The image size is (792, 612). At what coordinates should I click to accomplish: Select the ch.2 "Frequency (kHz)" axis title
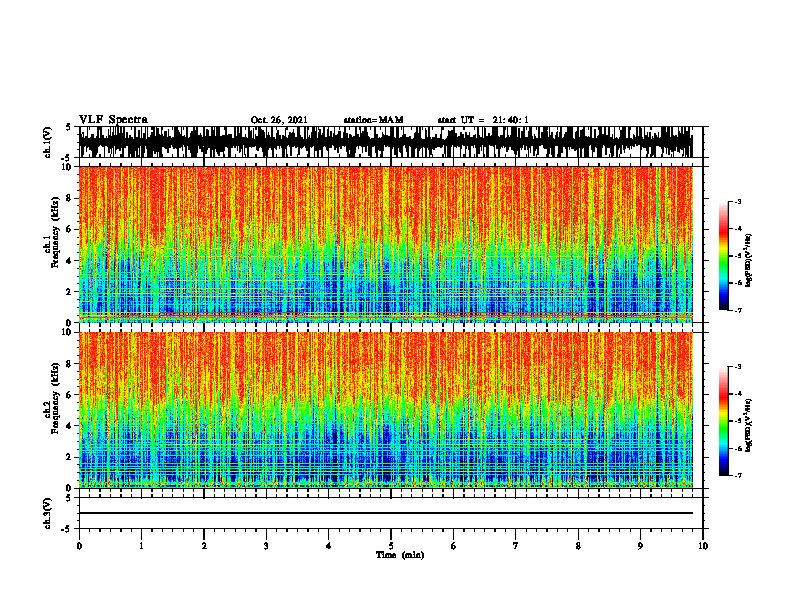tap(55, 398)
